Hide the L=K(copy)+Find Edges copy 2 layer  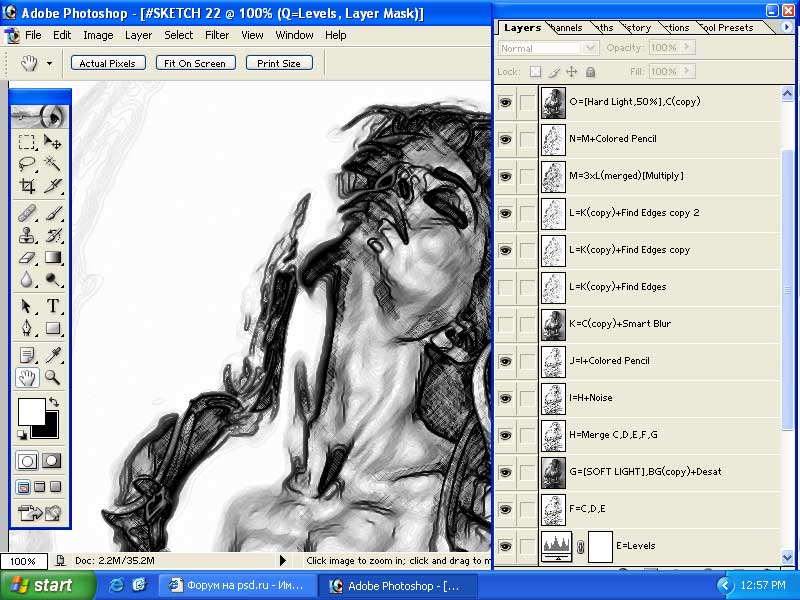505,213
